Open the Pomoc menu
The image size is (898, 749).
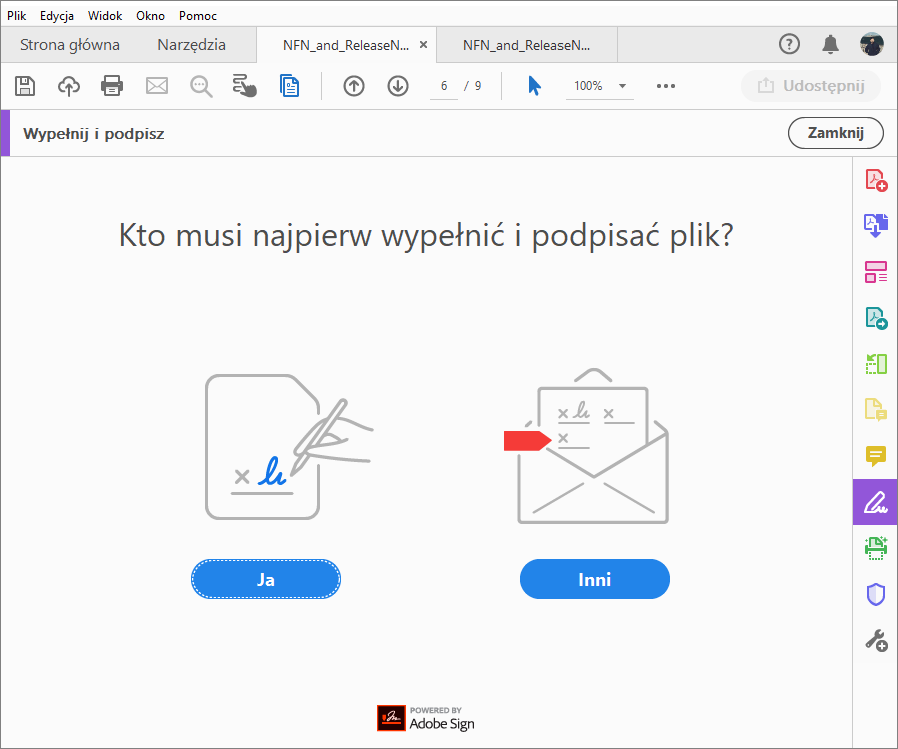(x=197, y=15)
